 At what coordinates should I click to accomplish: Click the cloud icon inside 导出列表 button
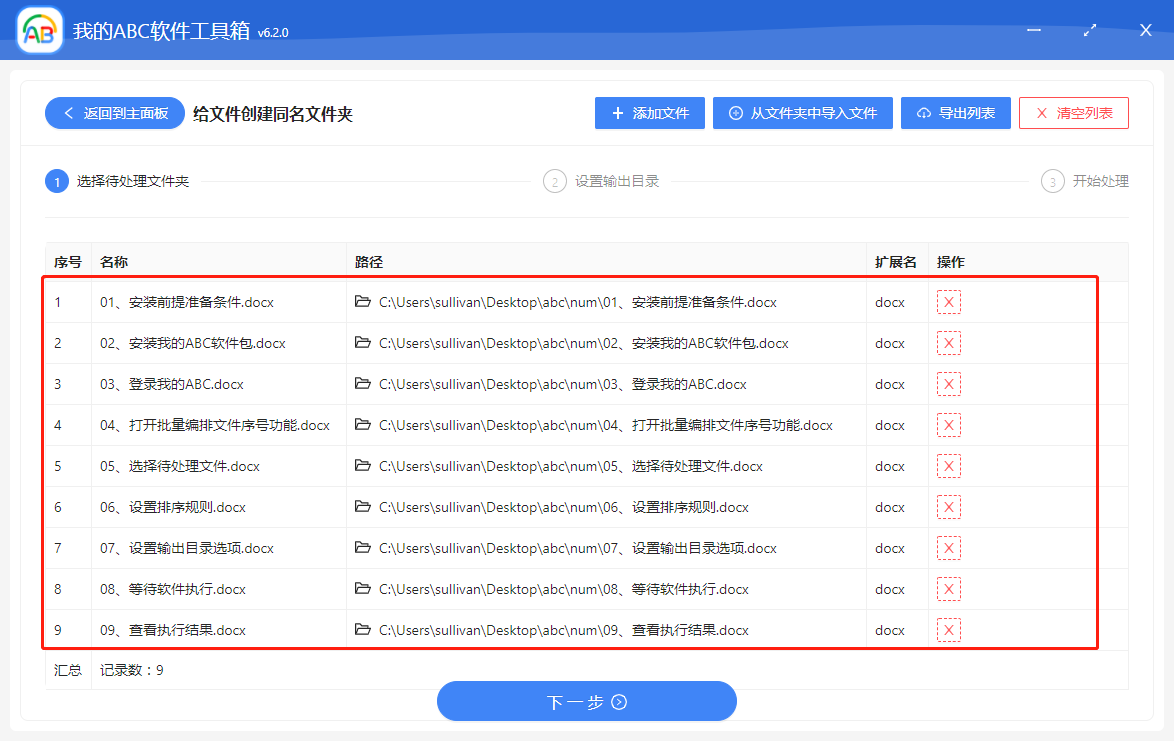tap(925, 113)
